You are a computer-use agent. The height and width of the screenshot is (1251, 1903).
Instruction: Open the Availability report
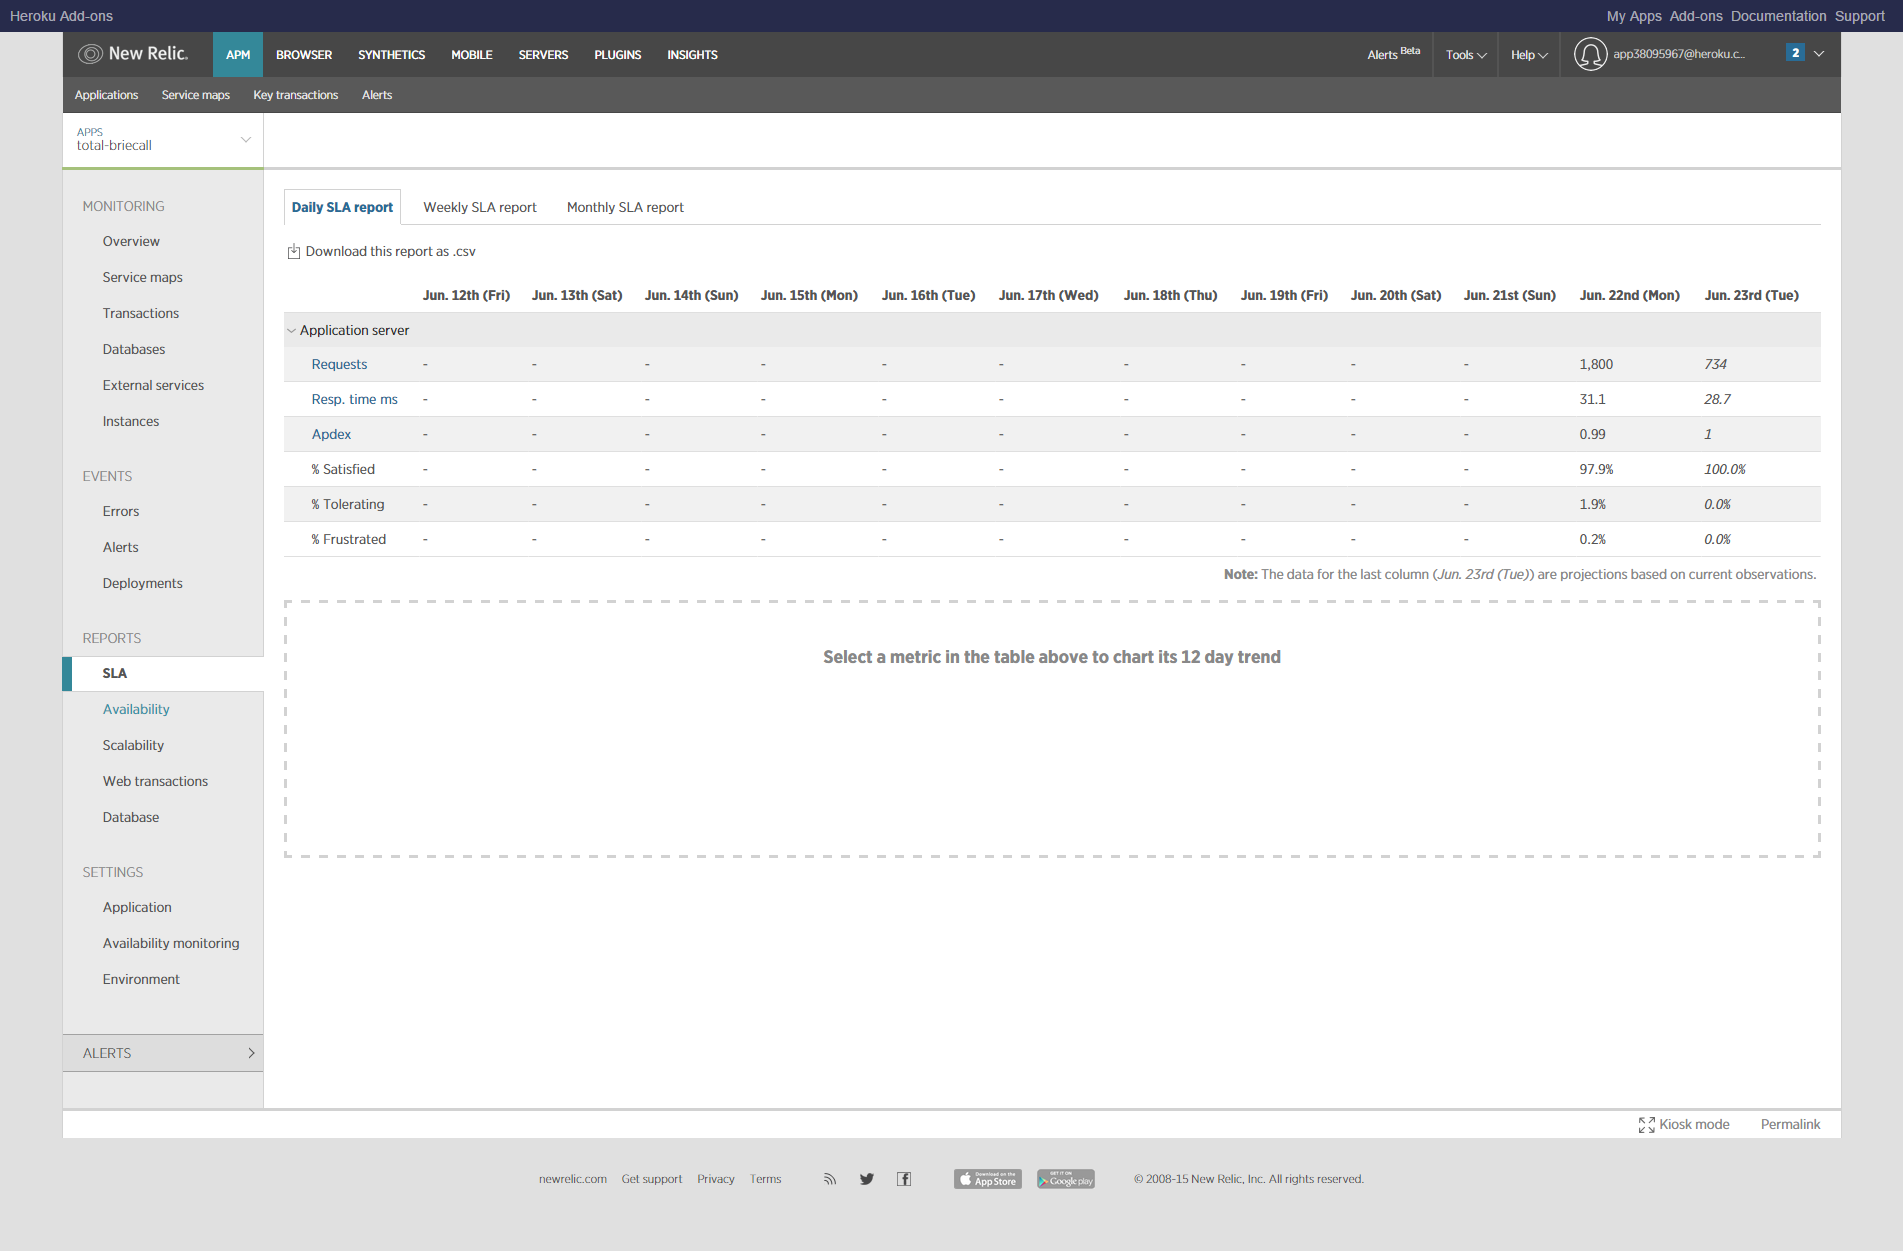[x=136, y=710]
